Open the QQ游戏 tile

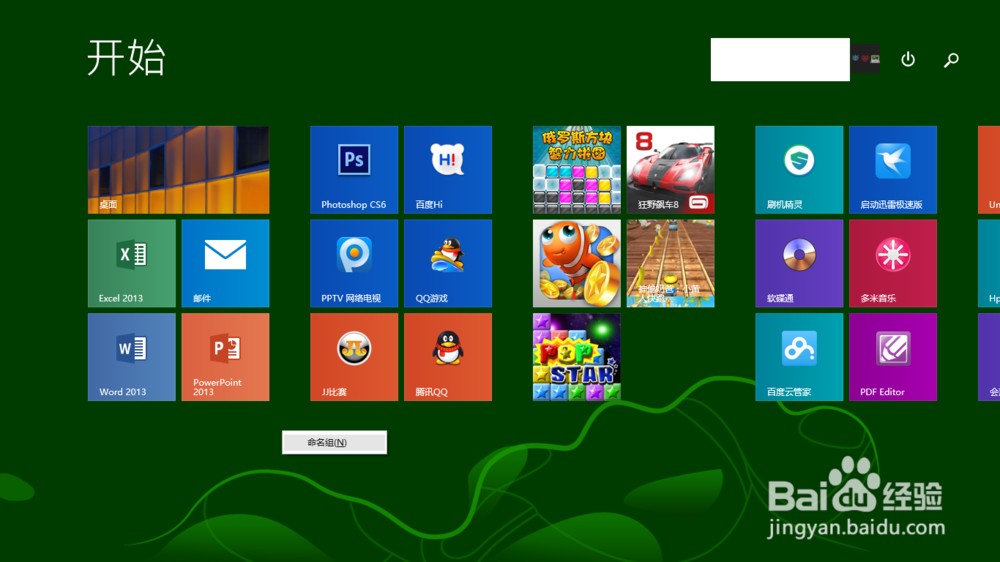[x=448, y=263]
